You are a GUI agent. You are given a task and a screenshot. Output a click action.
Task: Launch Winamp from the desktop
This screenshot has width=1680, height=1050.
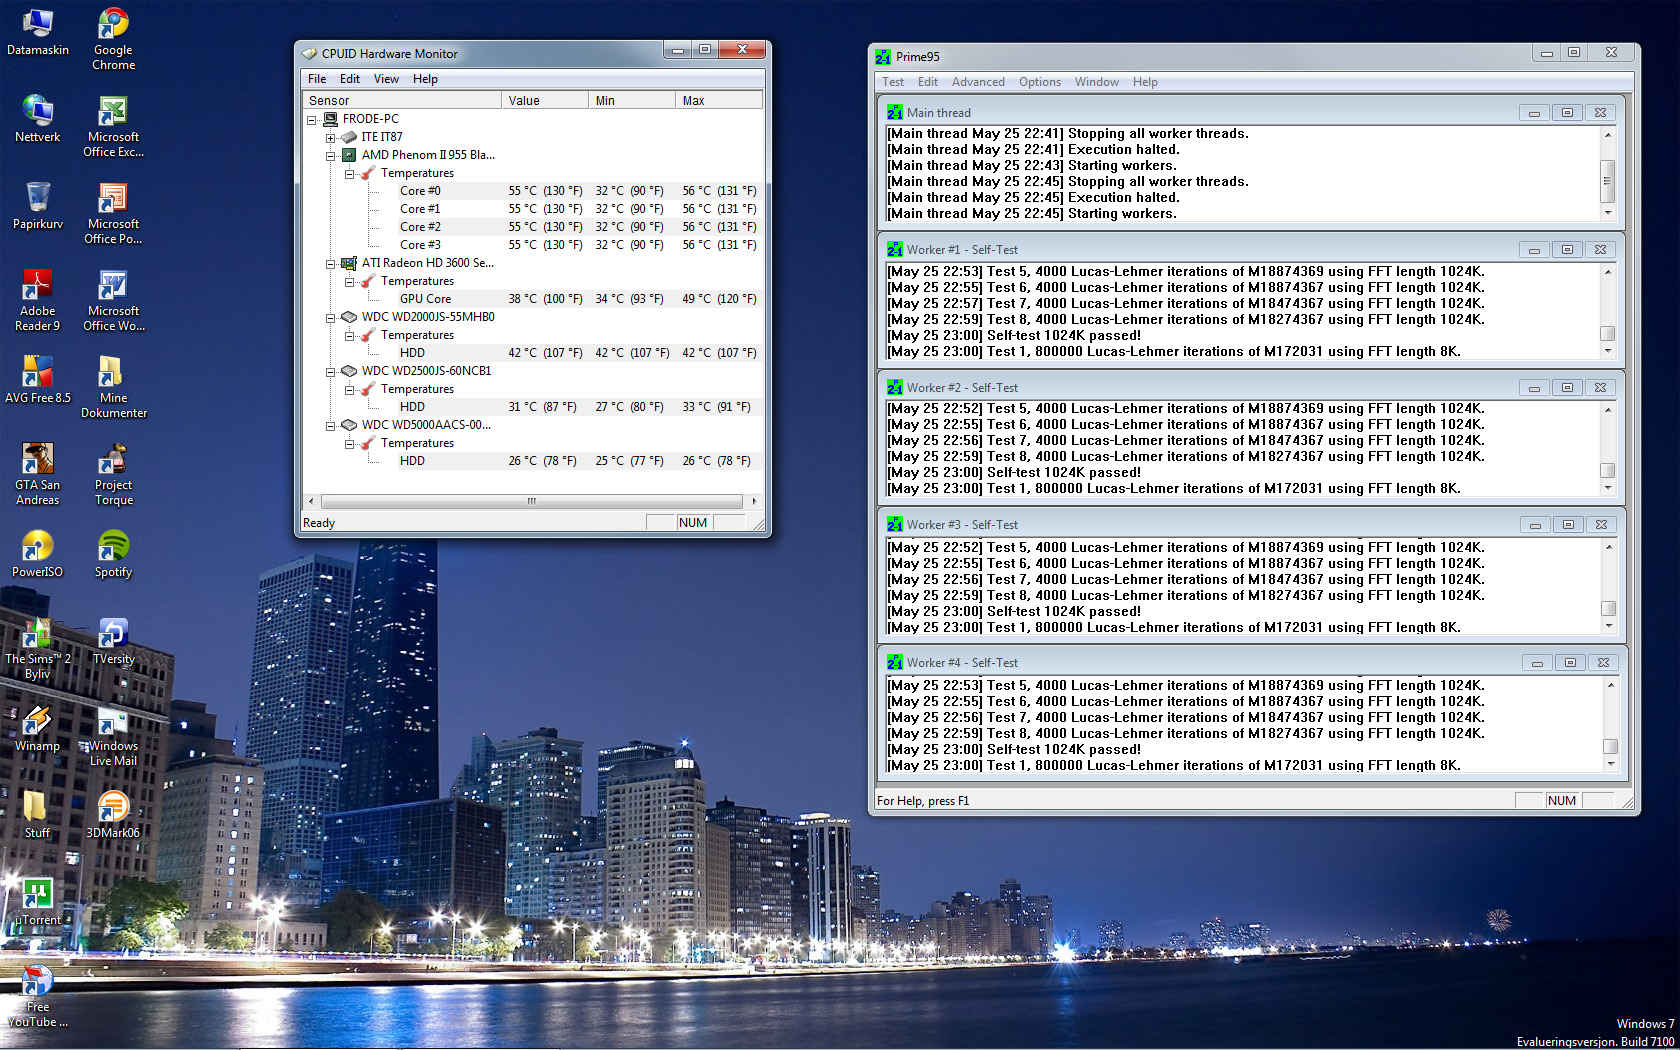coord(38,728)
